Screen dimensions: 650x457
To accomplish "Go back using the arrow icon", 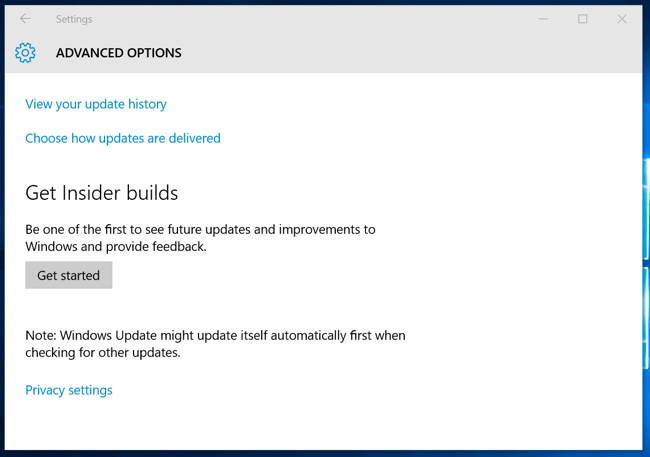I will [x=25, y=19].
